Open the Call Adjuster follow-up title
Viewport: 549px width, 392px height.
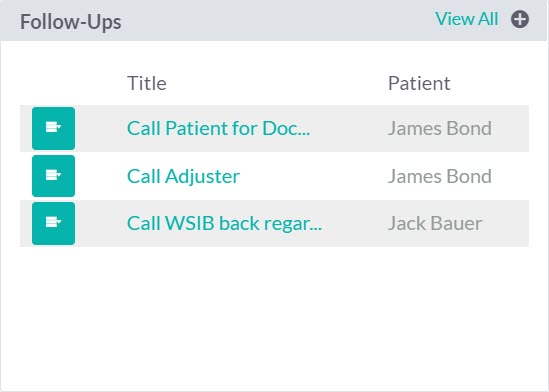coord(183,176)
